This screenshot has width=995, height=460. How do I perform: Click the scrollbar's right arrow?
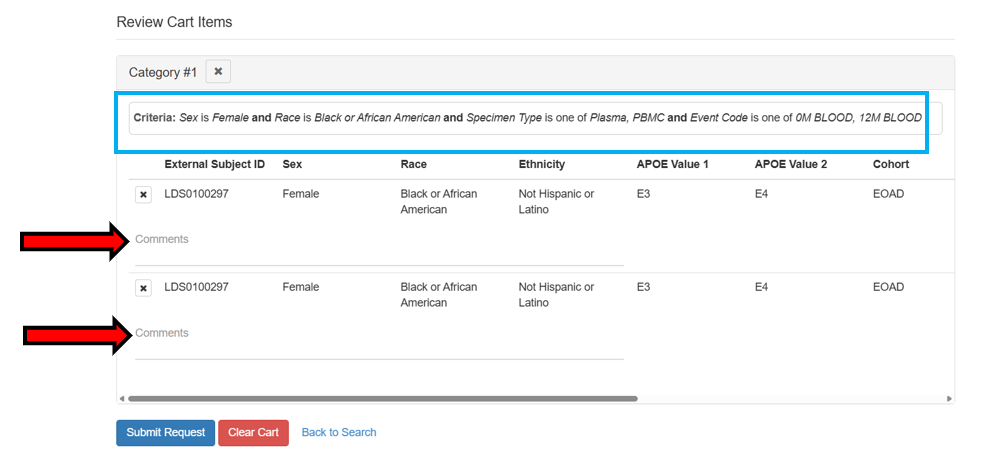[948, 398]
